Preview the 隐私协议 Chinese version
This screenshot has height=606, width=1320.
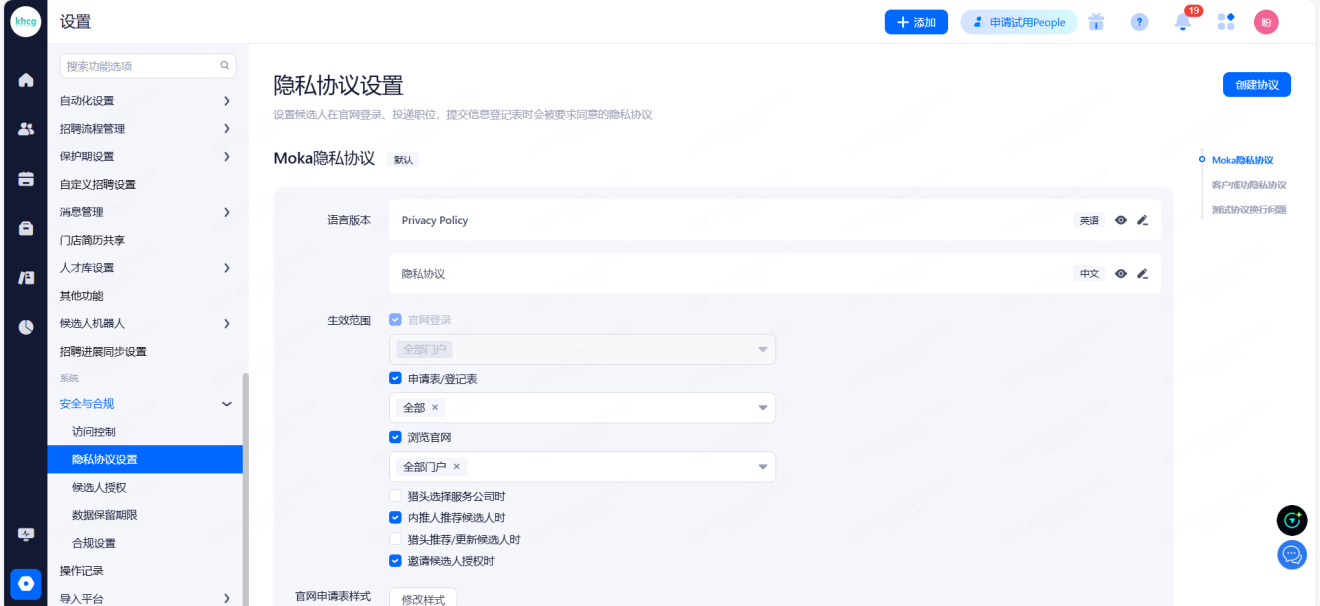pyautogui.click(x=1121, y=273)
